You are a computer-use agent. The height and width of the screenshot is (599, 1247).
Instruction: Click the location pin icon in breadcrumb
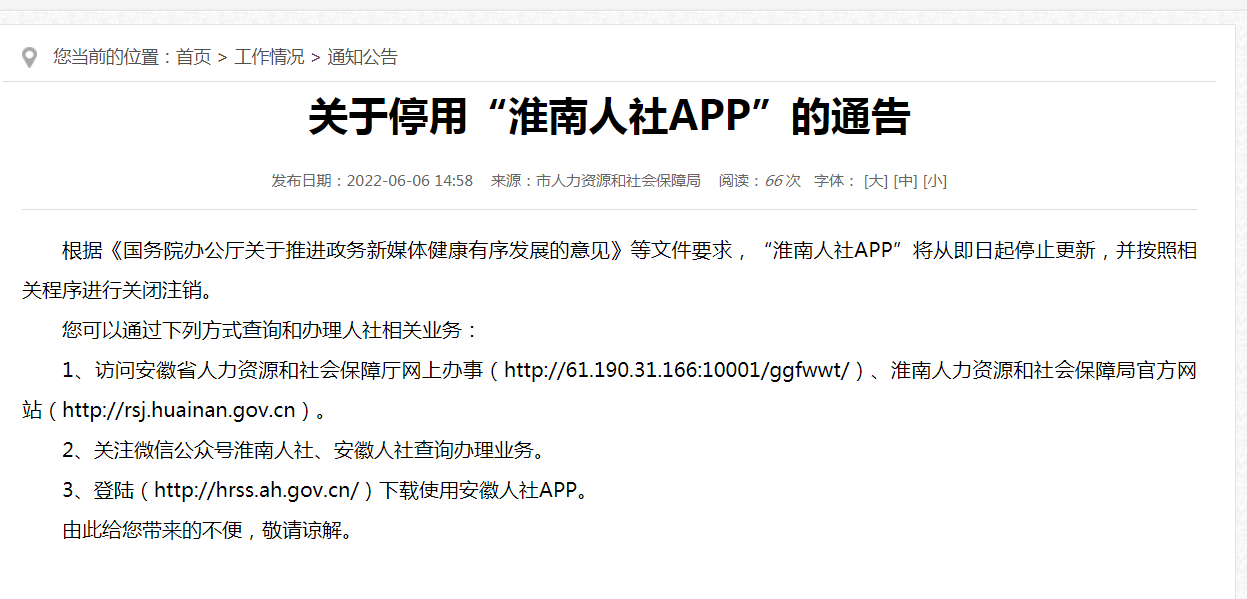click(x=30, y=56)
